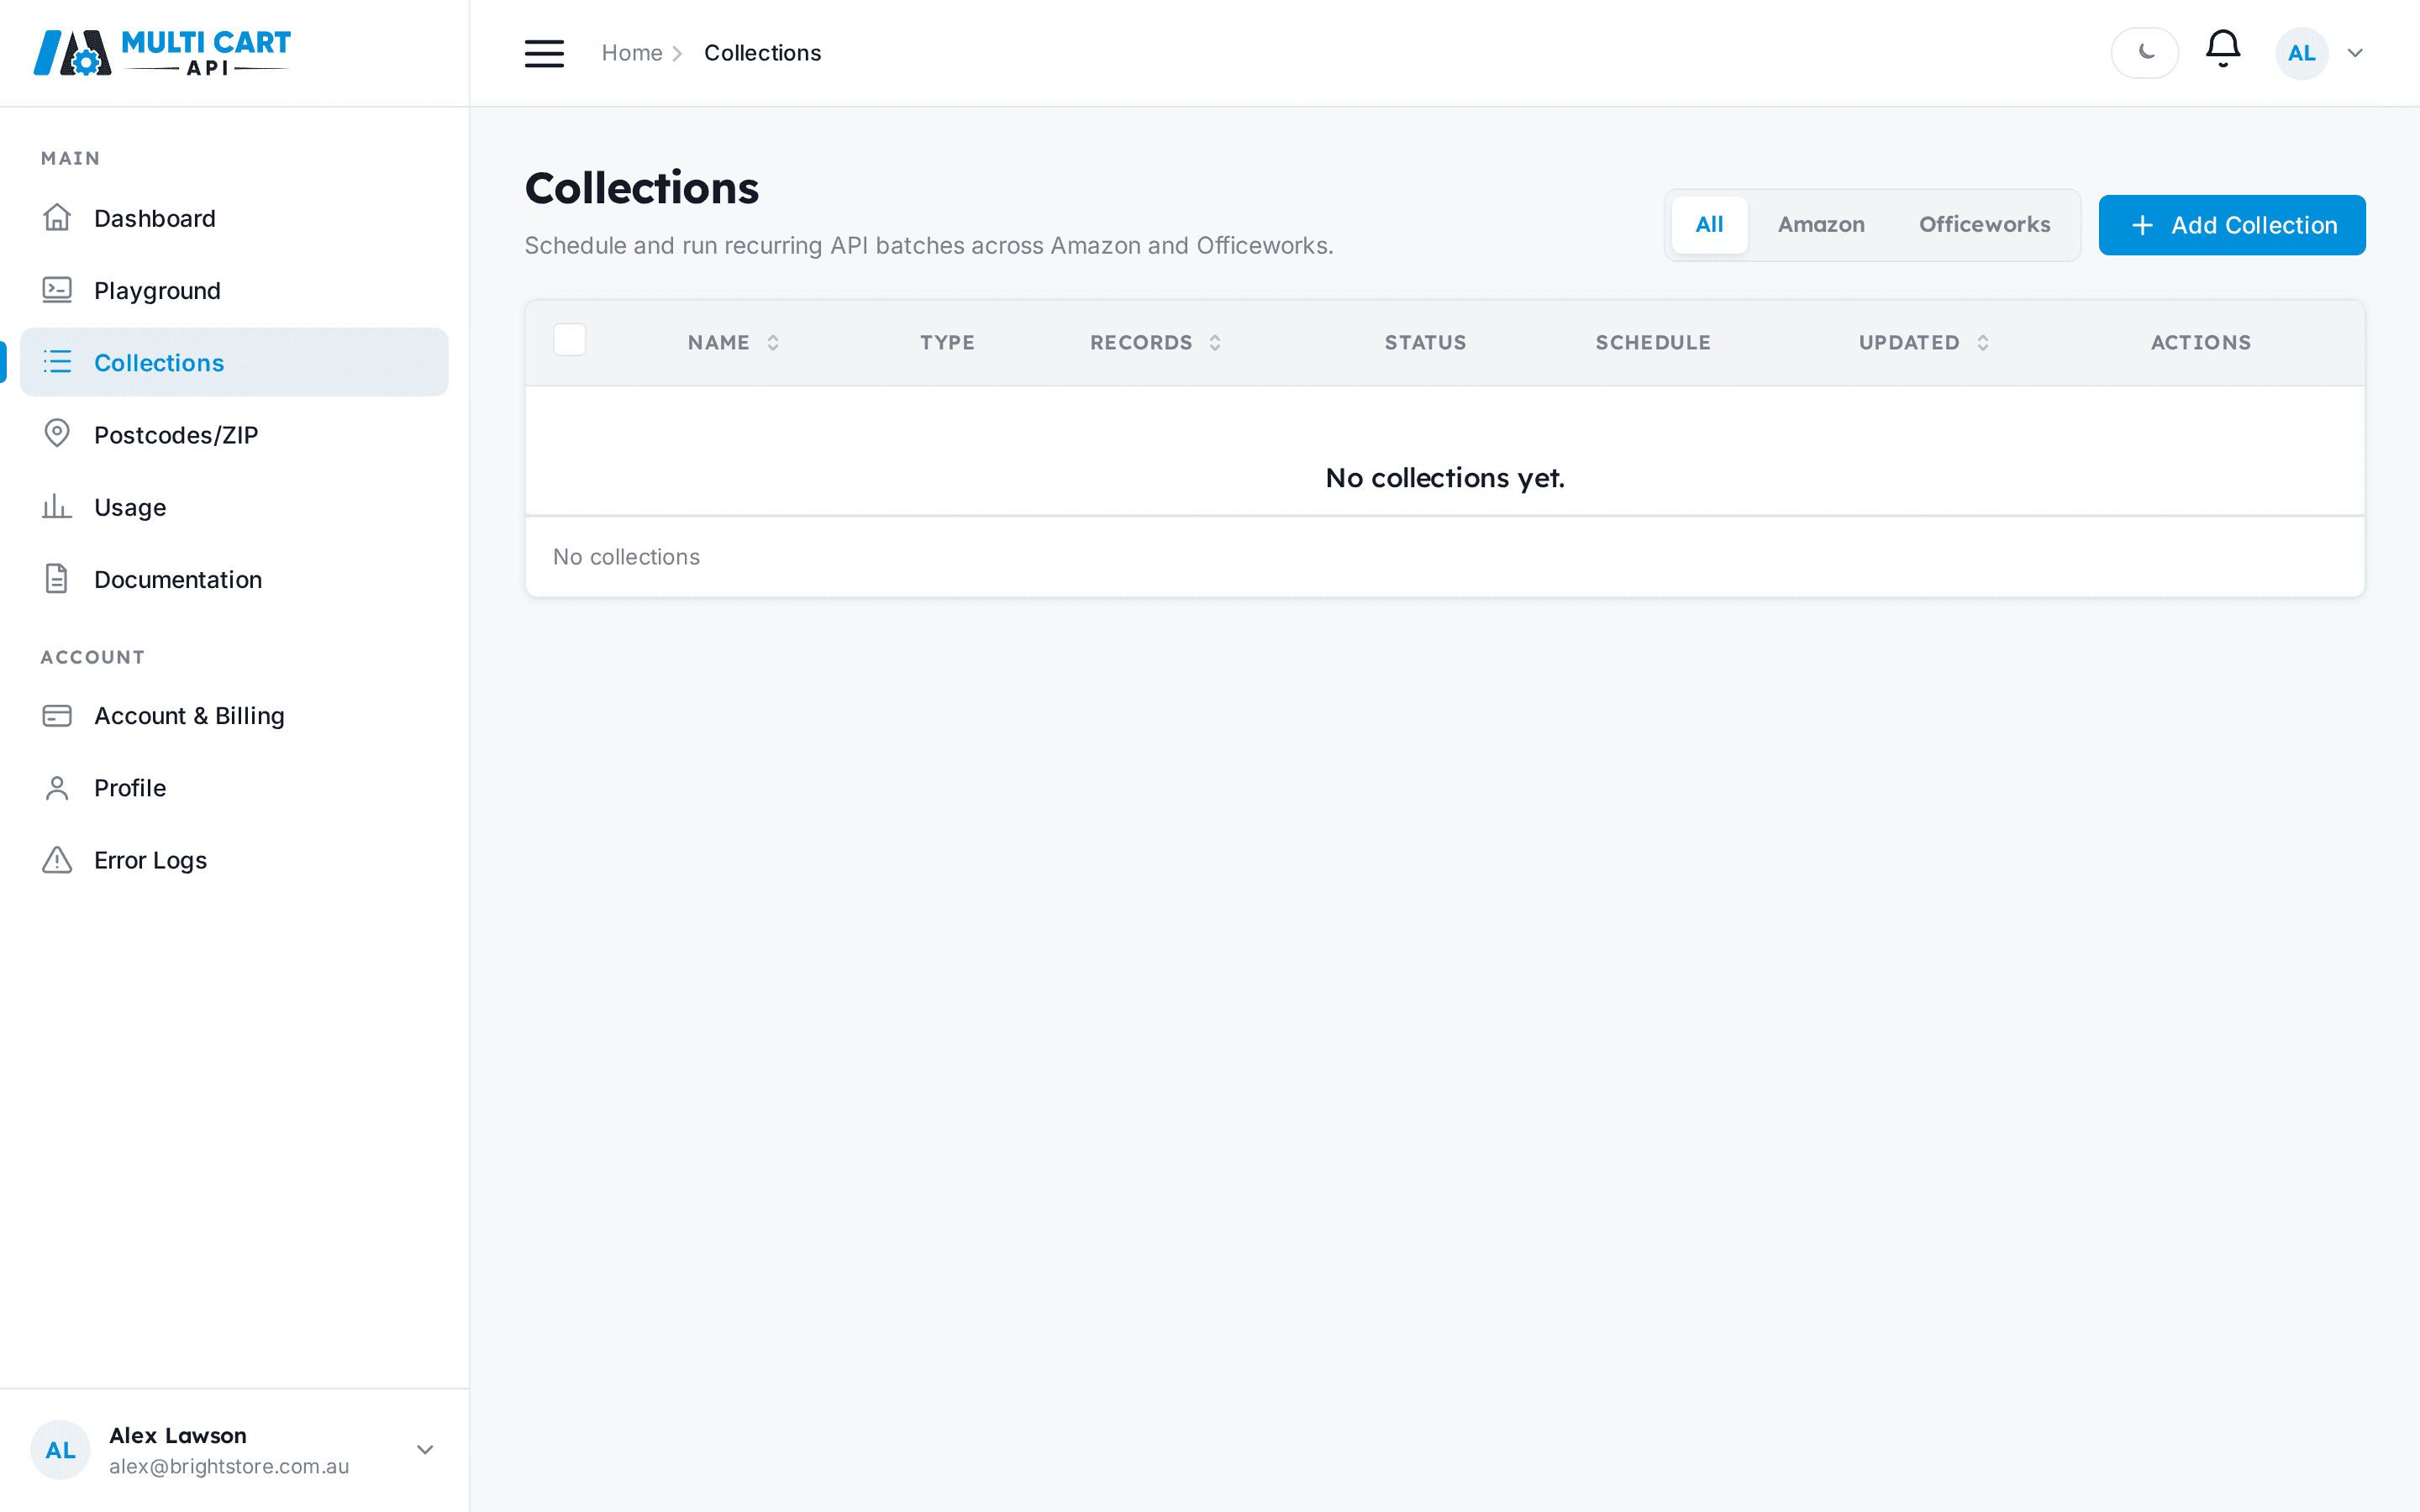Click the Multi Cart API logo
The width and height of the screenshot is (2420, 1512).
point(162,53)
